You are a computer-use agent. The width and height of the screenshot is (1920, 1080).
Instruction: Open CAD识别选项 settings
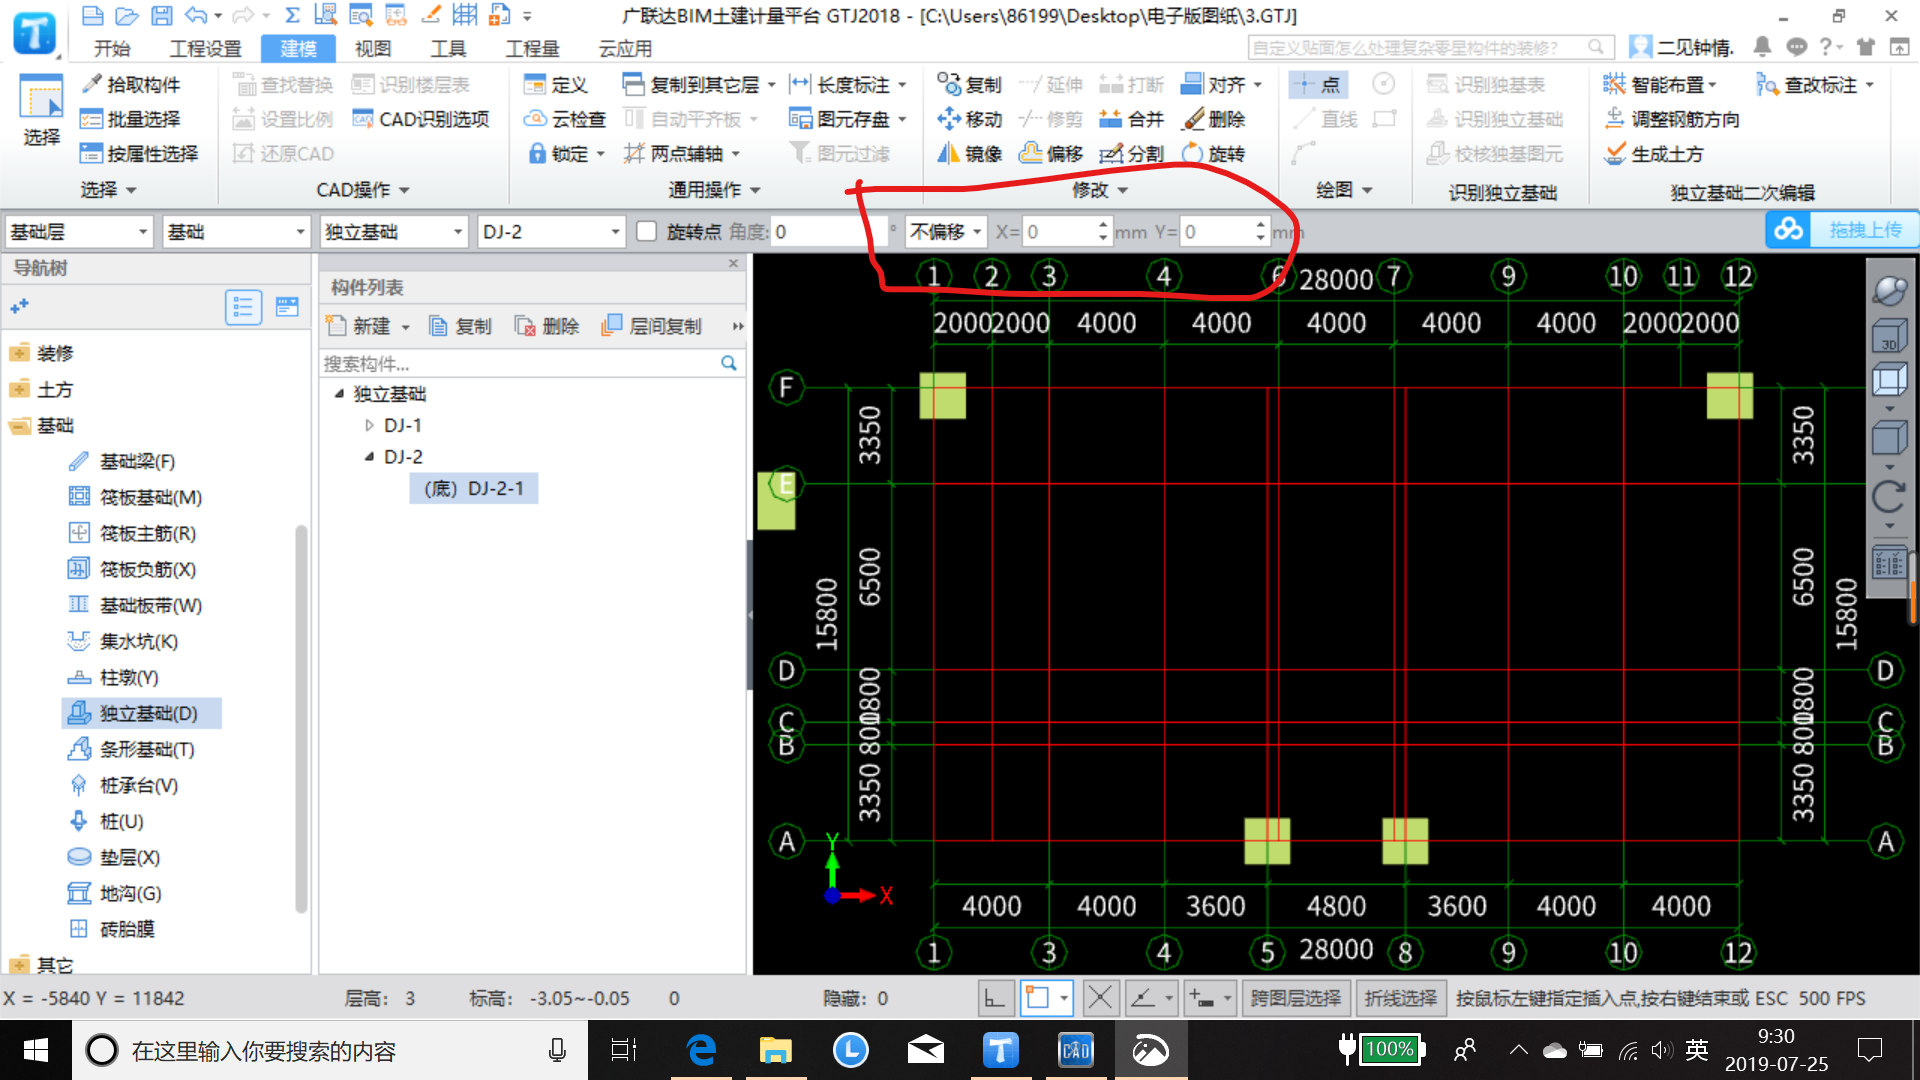pyautogui.click(x=421, y=119)
